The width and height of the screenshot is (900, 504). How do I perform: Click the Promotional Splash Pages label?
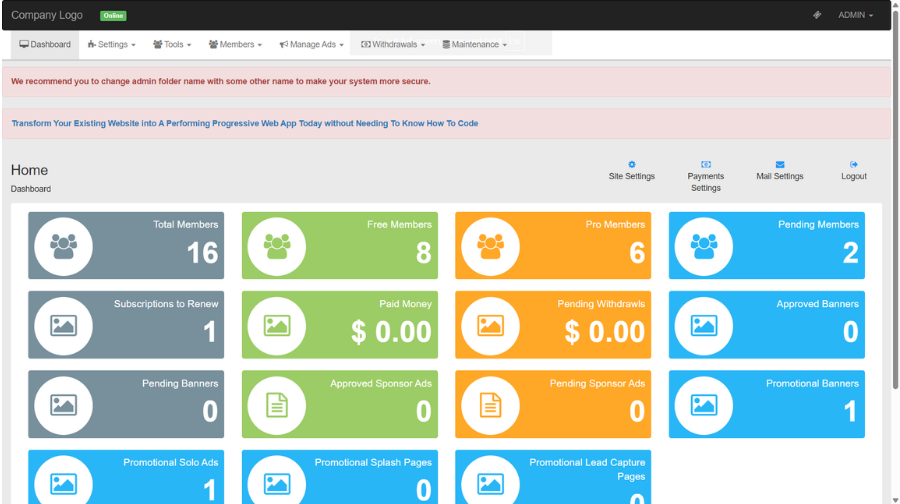[373, 462]
